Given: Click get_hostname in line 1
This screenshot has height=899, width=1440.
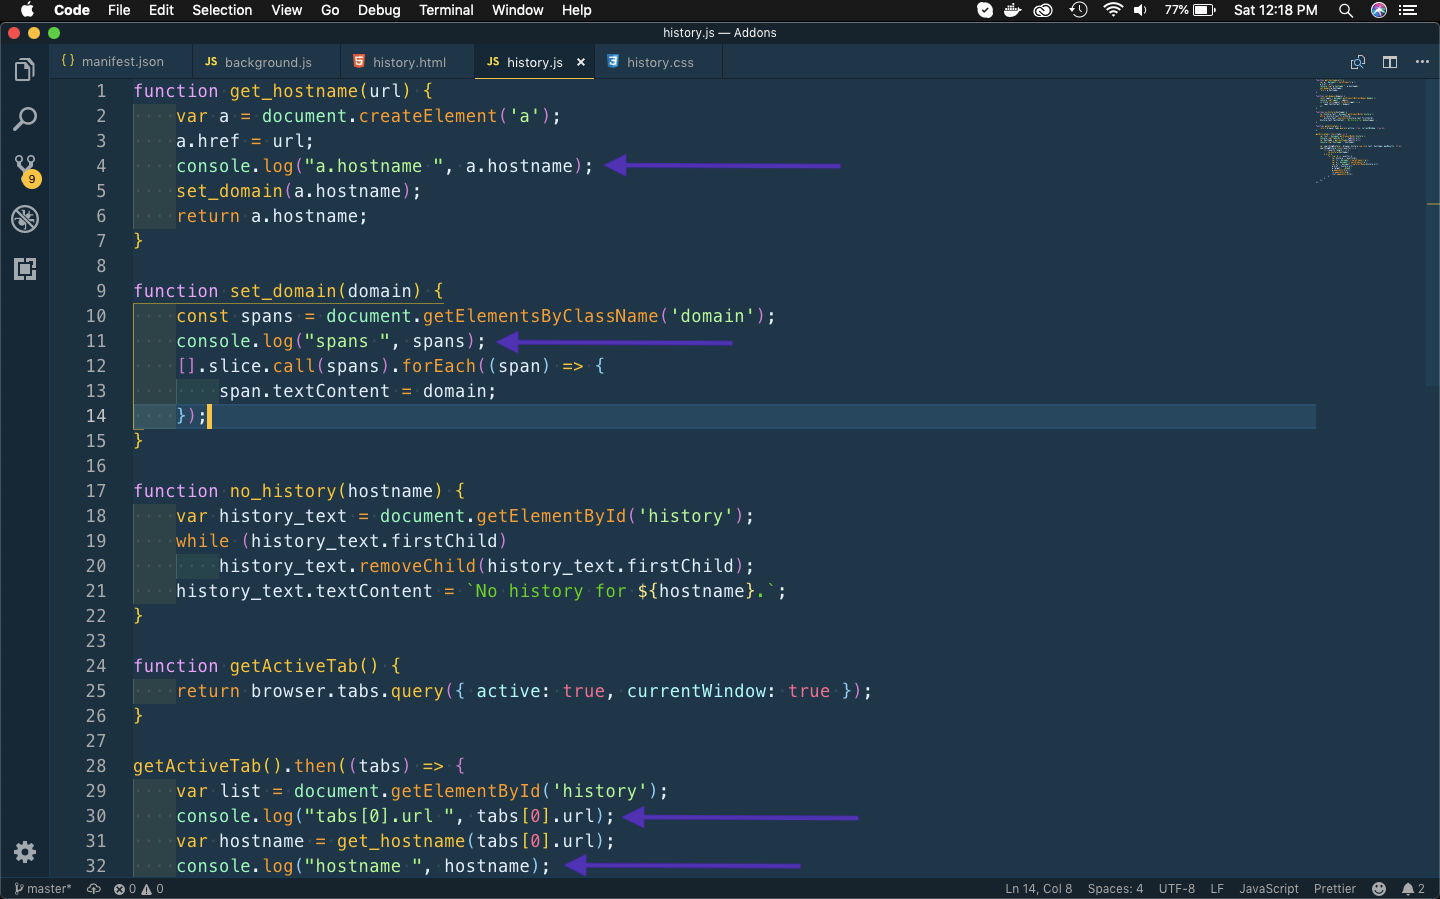Looking at the screenshot, I should click(294, 91).
